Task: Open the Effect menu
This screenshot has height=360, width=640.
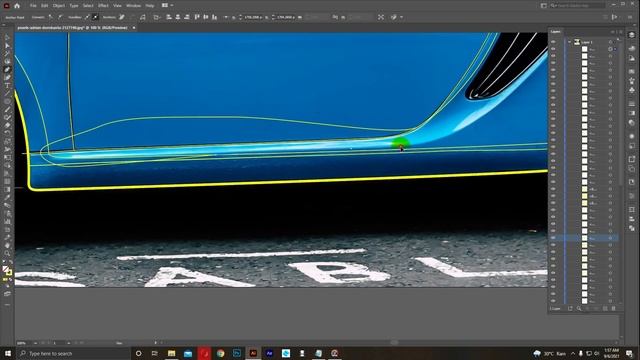Action: tap(103, 6)
